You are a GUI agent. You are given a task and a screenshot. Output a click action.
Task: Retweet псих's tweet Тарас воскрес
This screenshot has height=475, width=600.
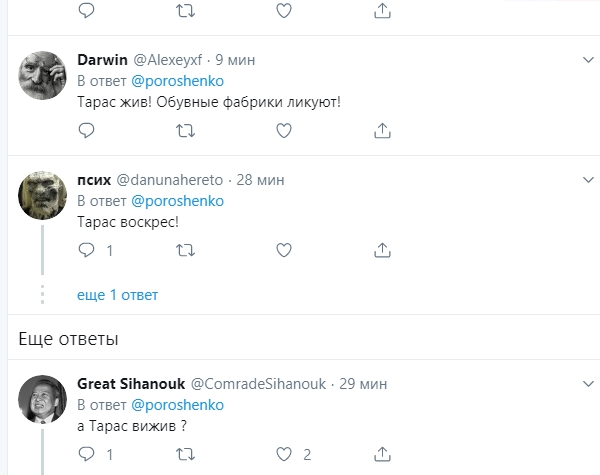[x=185, y=249]
